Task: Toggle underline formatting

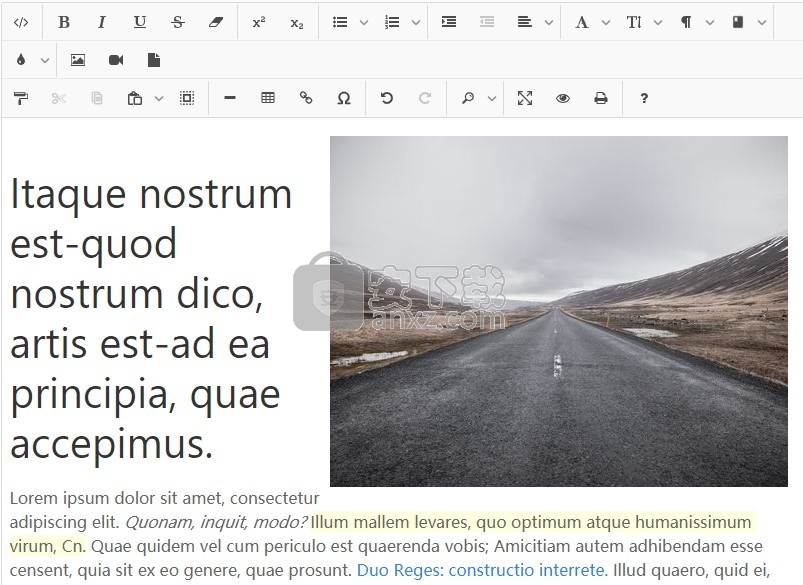Action: coord(139,22)
